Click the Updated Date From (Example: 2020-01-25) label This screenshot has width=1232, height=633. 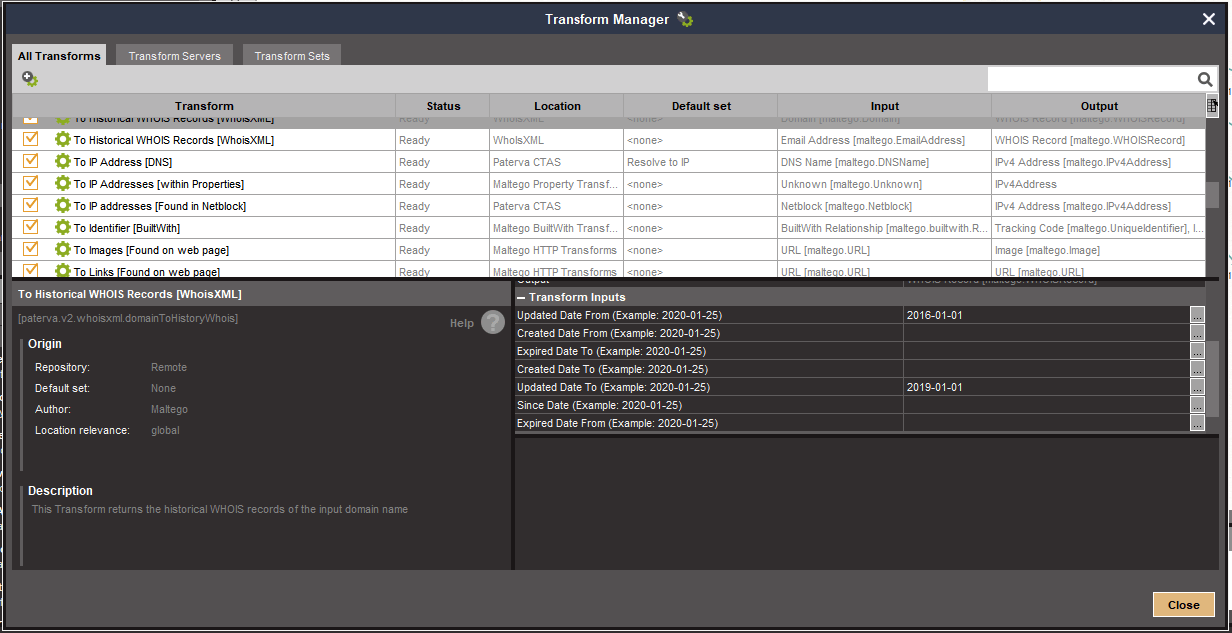[x=619, y=316]
